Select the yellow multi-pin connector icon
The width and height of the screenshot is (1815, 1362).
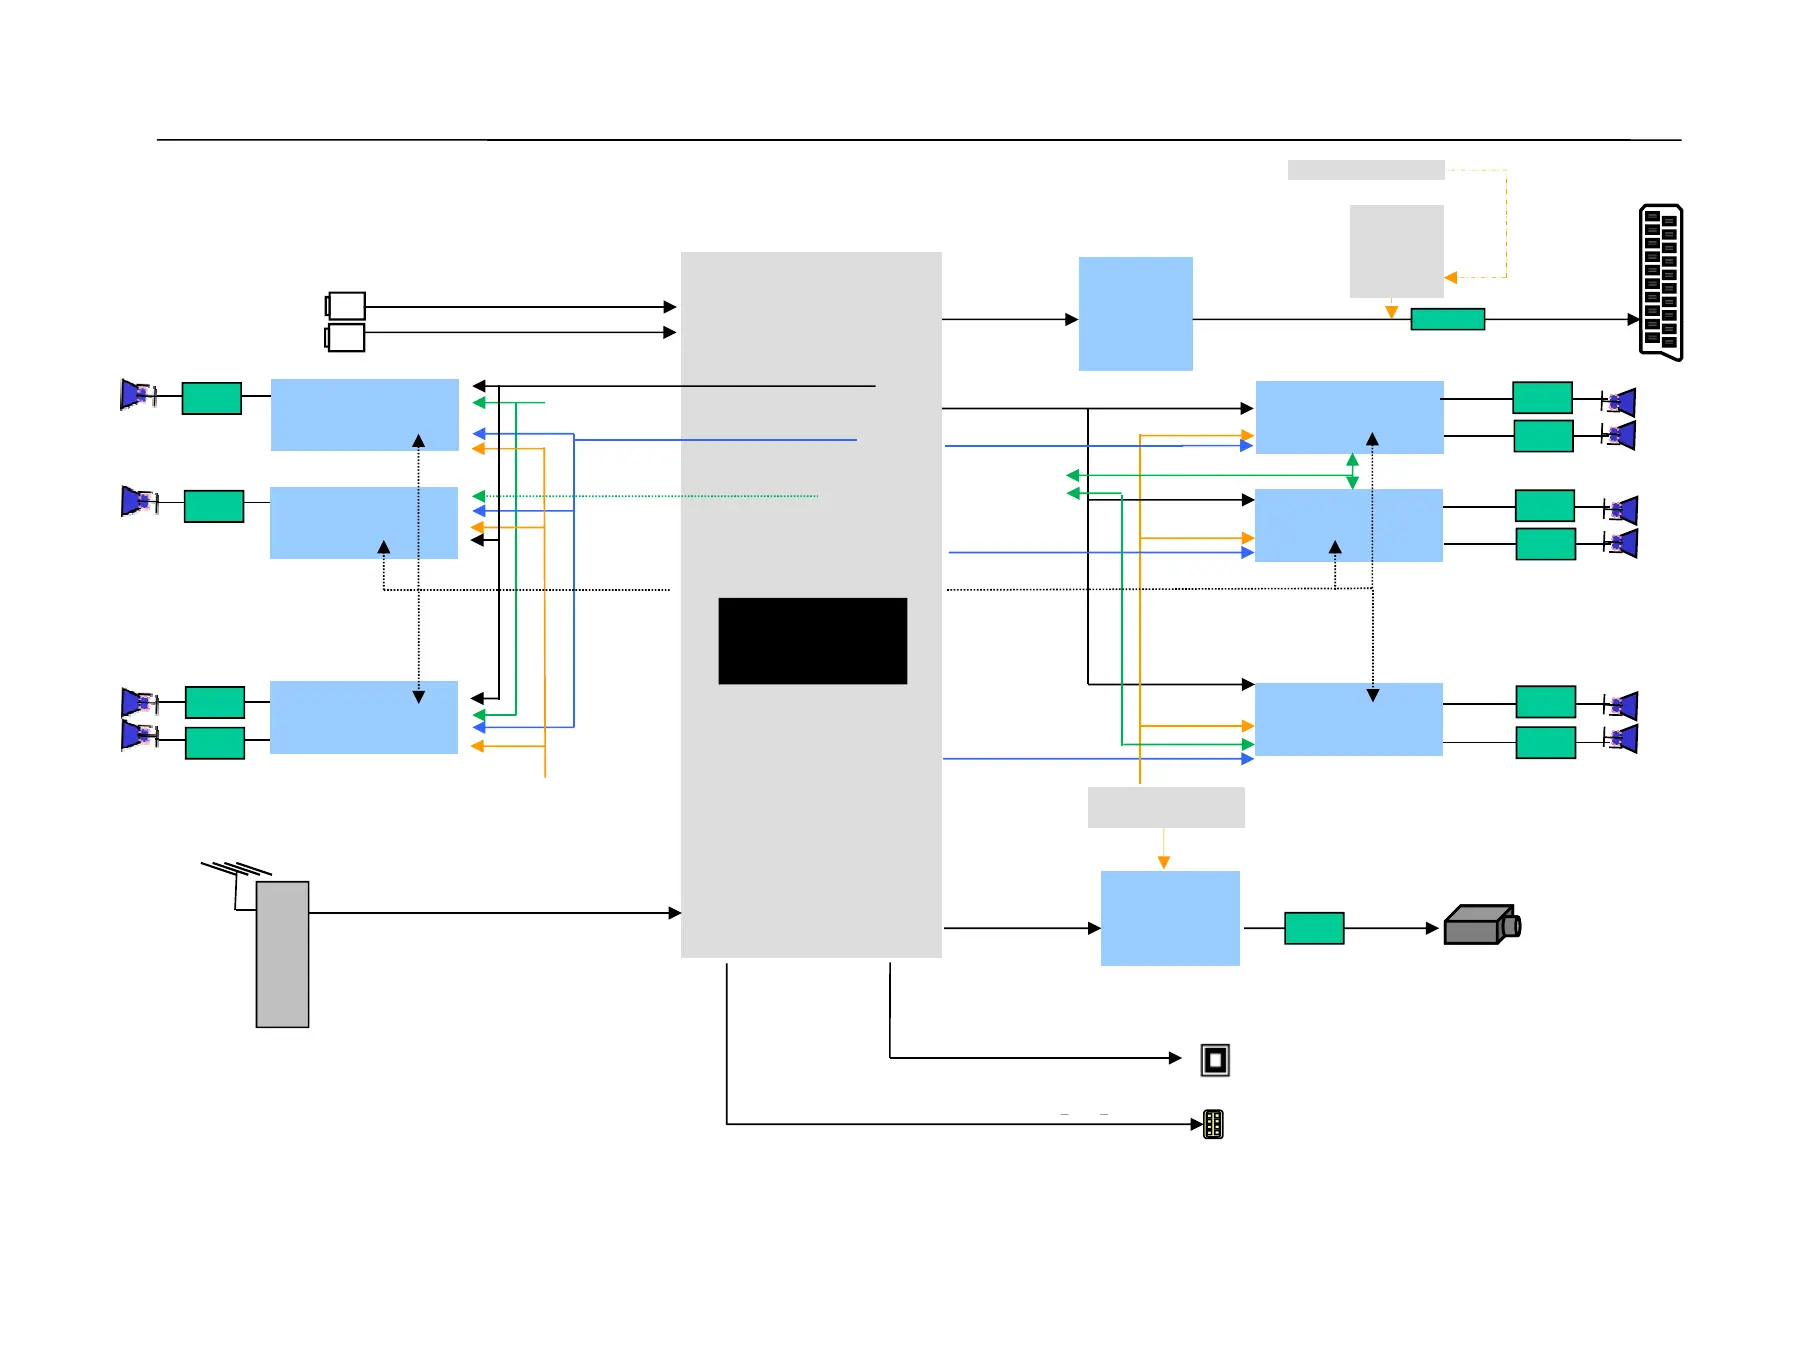coord(1213,1124)
